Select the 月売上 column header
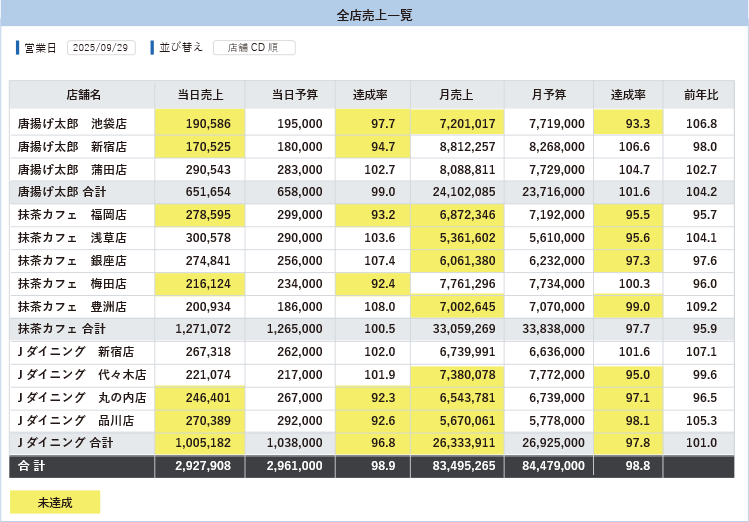The height and width of the screenshot is (522, 749). (456, 95)
